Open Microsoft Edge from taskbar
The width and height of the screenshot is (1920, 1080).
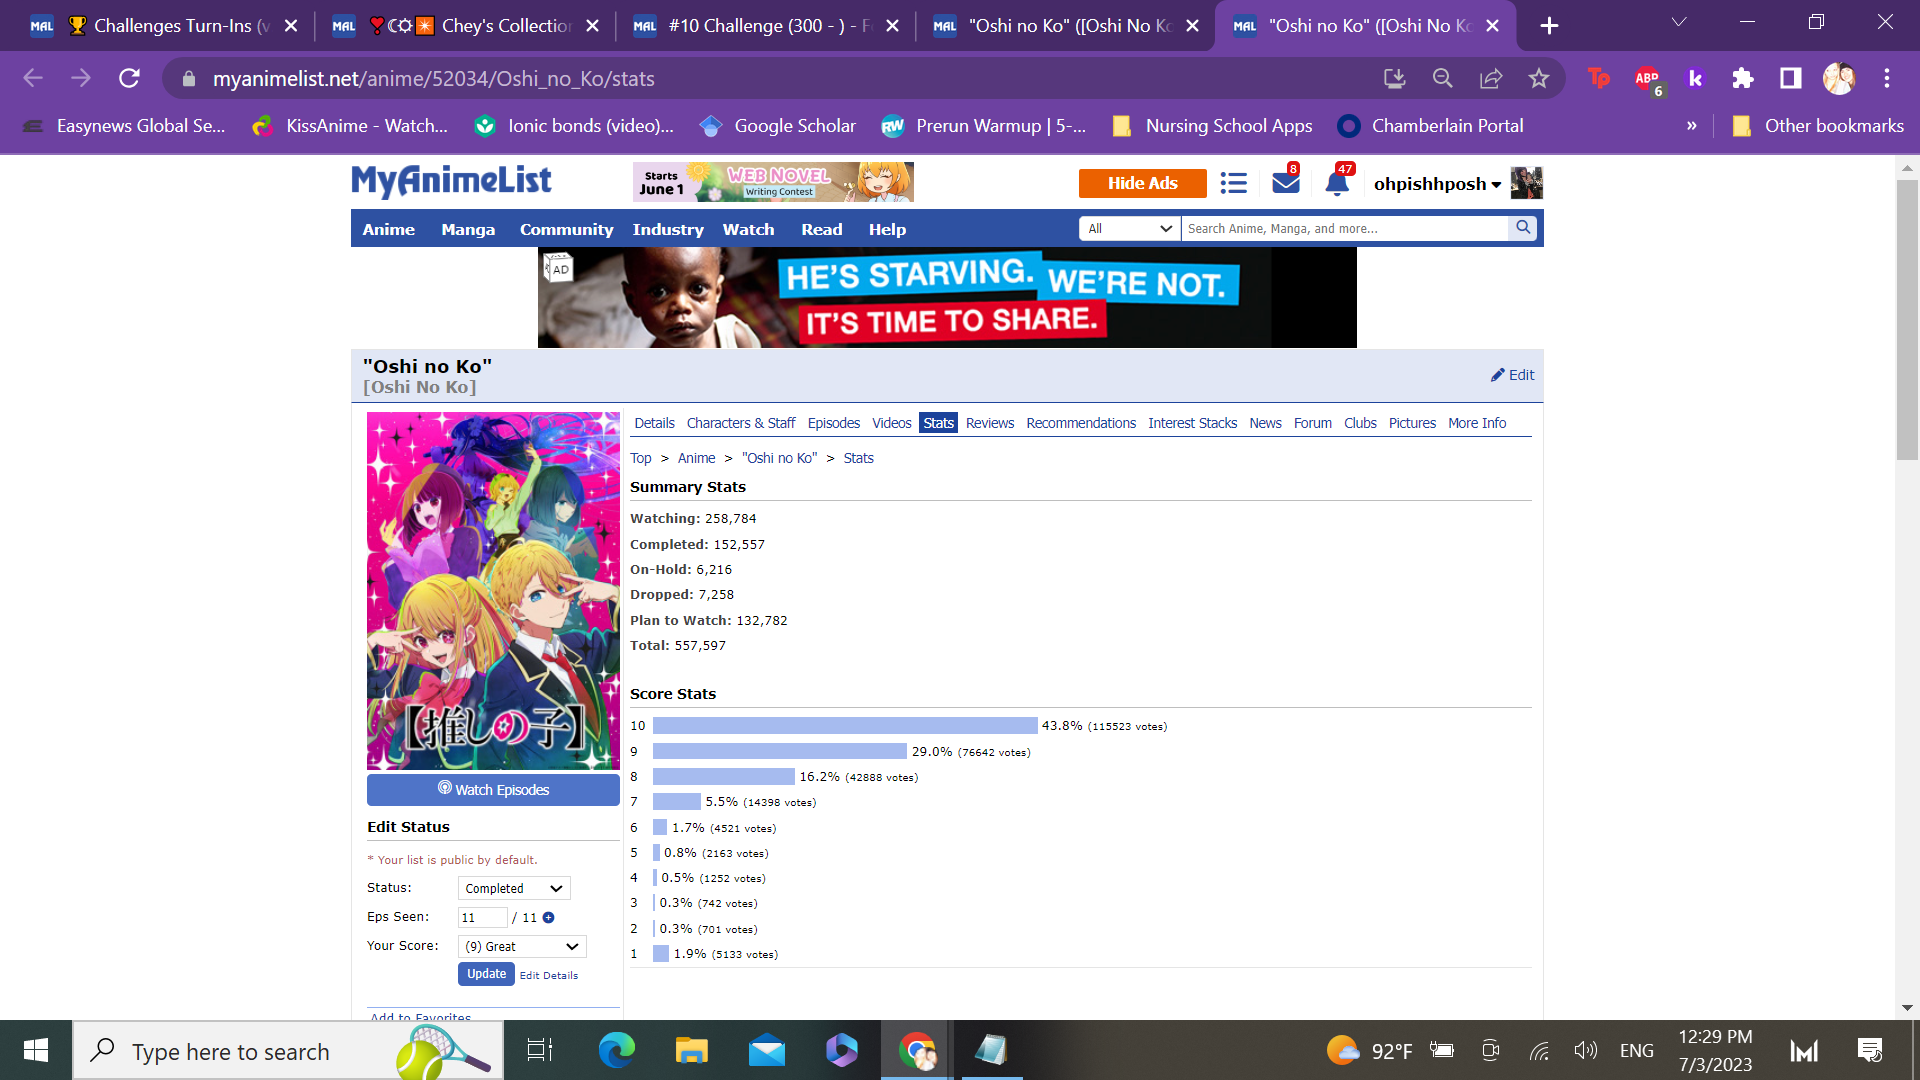tap(616, 1051)
